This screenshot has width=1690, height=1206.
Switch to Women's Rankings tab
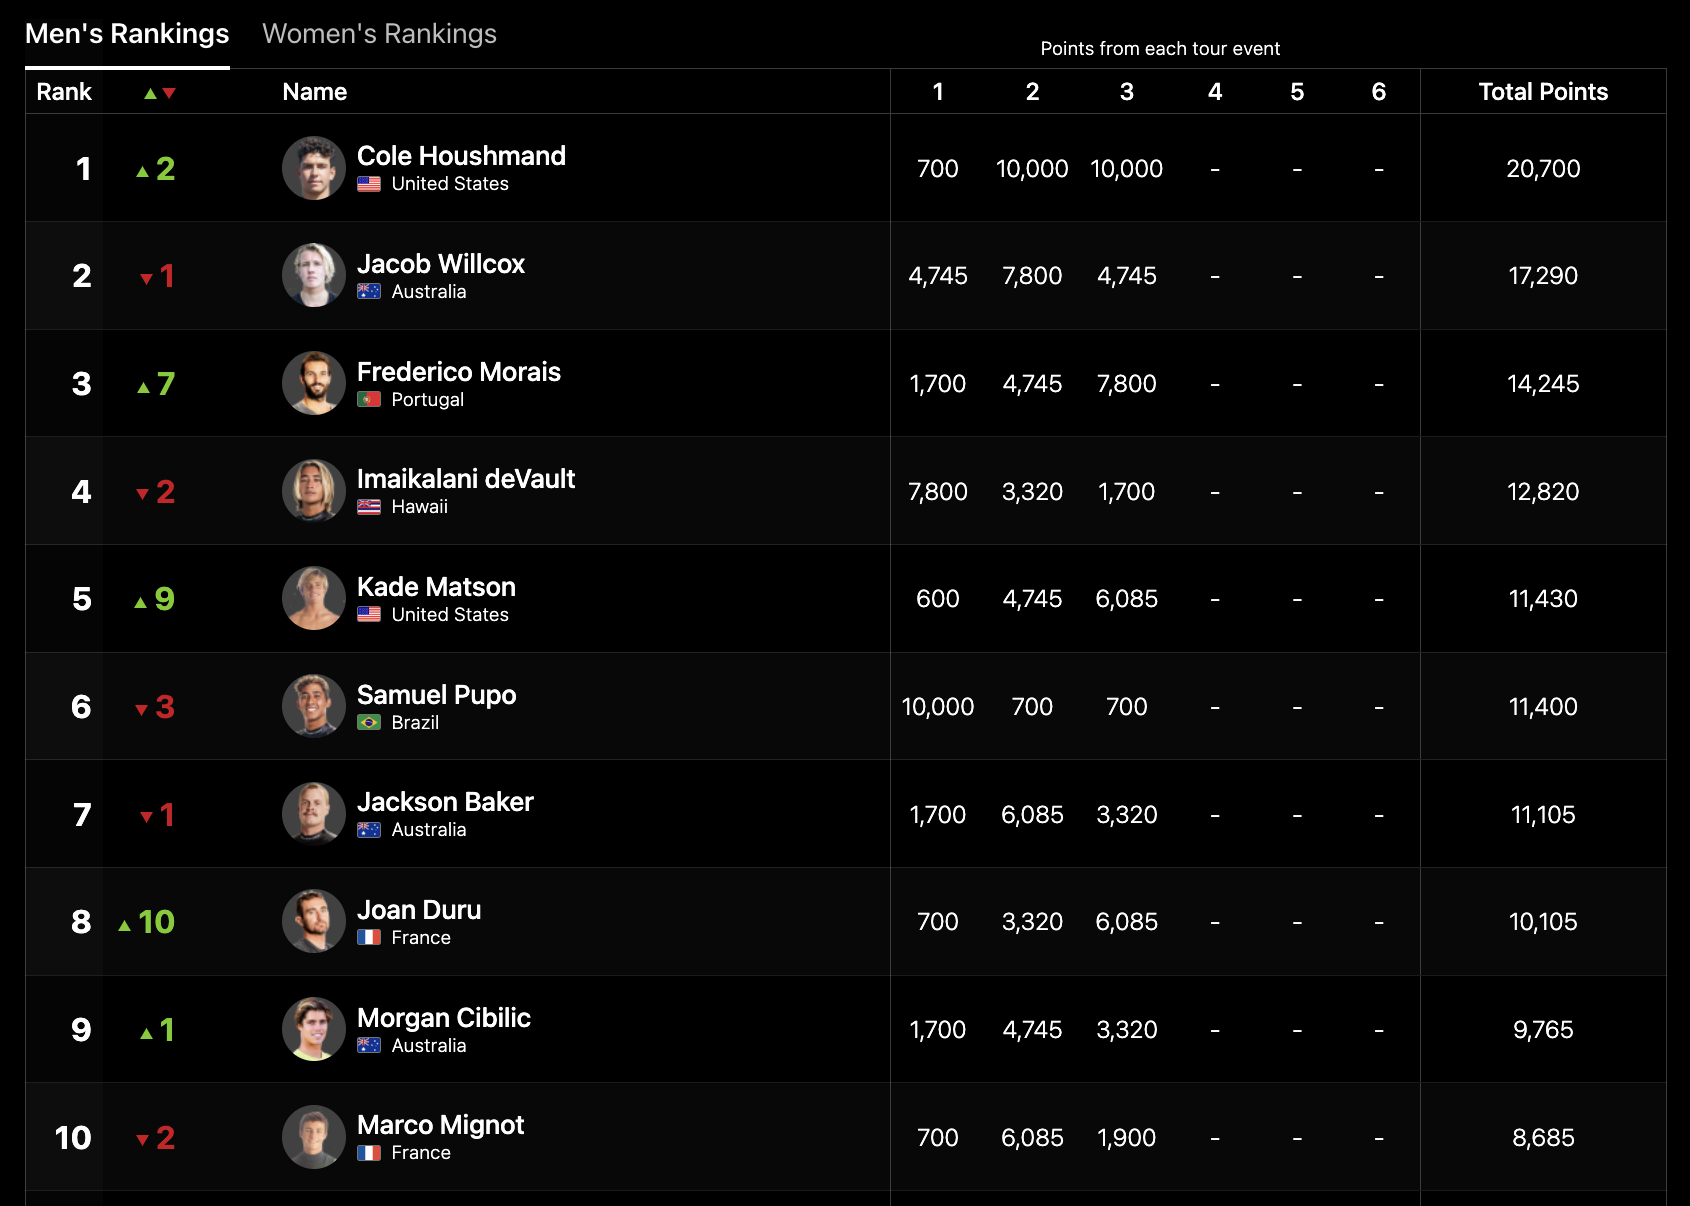[x=379, y=34]
